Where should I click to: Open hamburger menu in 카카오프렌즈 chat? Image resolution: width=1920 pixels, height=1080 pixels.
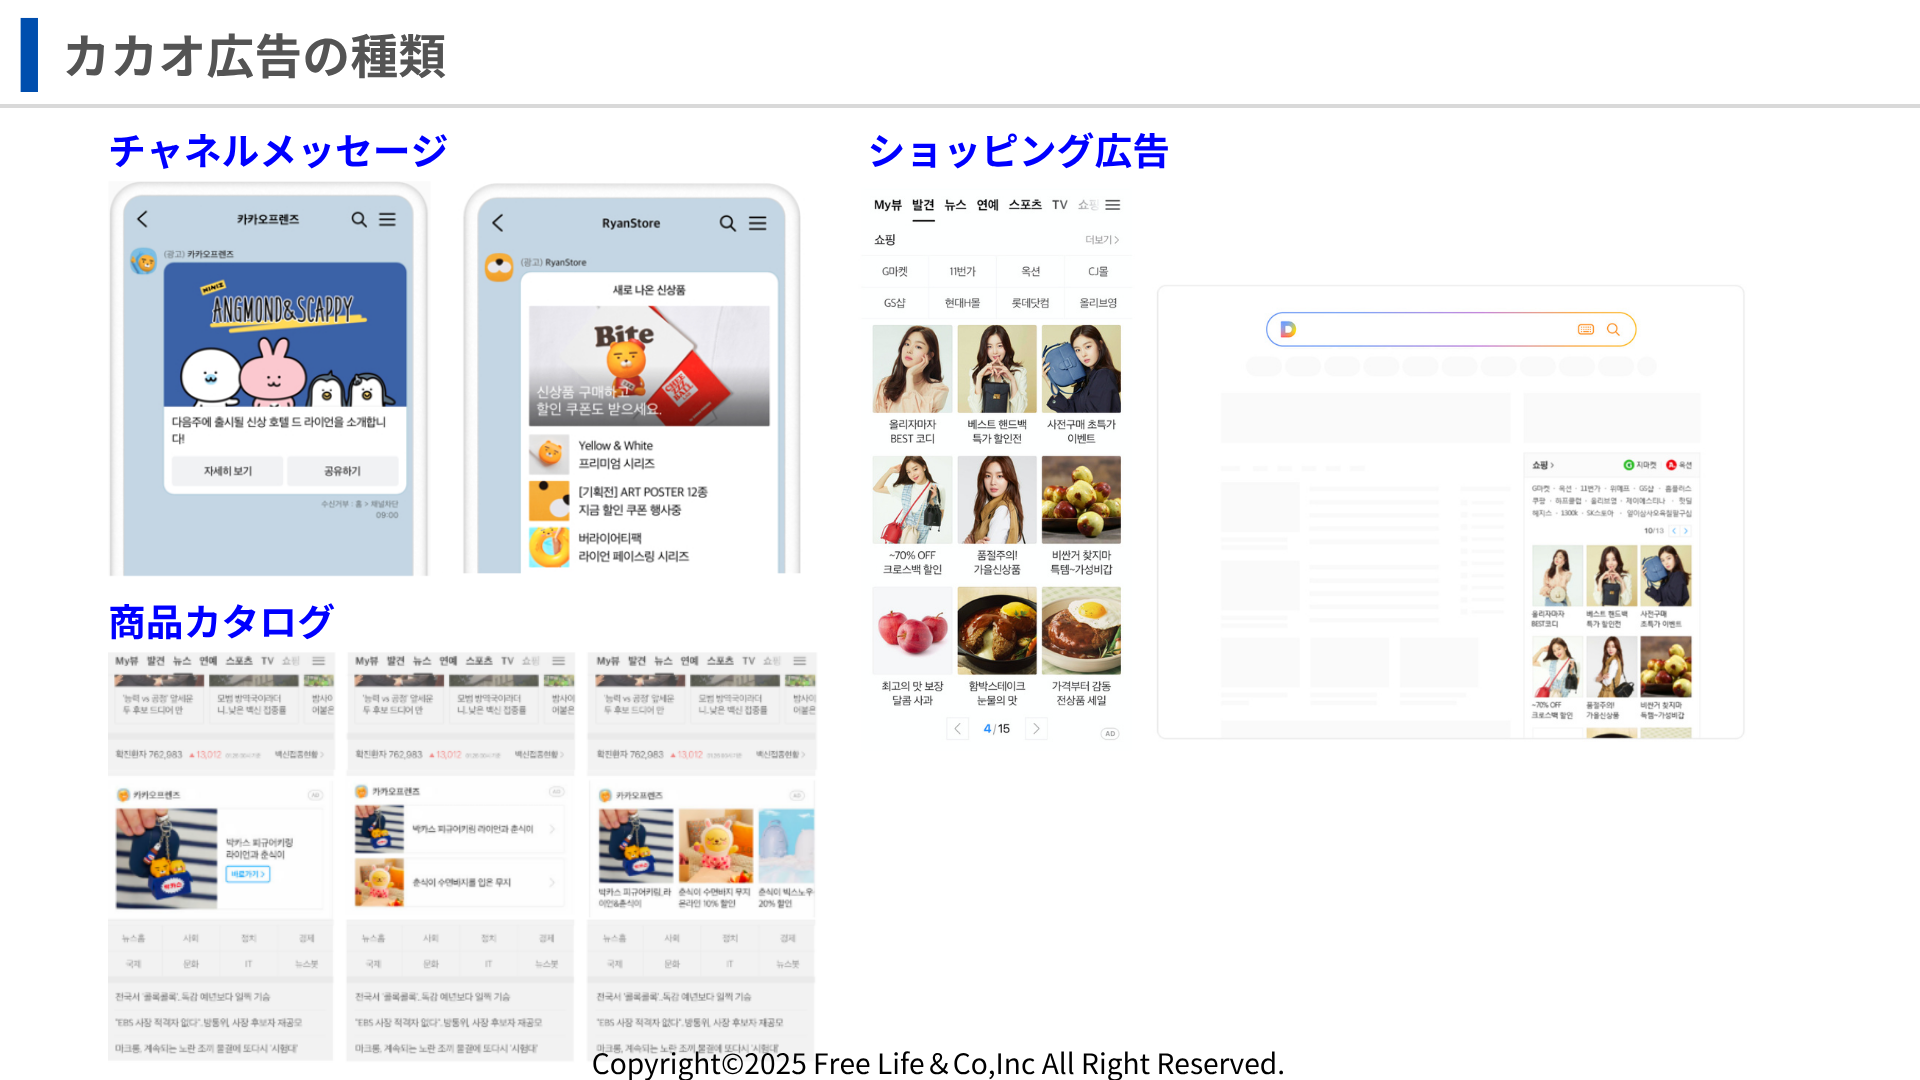(x=388, y=219)
